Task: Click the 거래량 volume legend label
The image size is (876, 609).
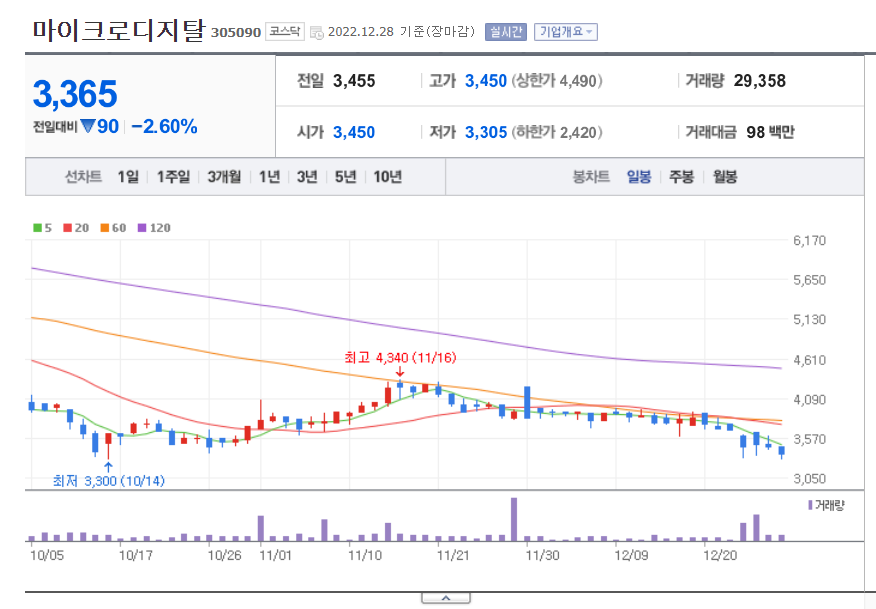Action: click(826, 506)
